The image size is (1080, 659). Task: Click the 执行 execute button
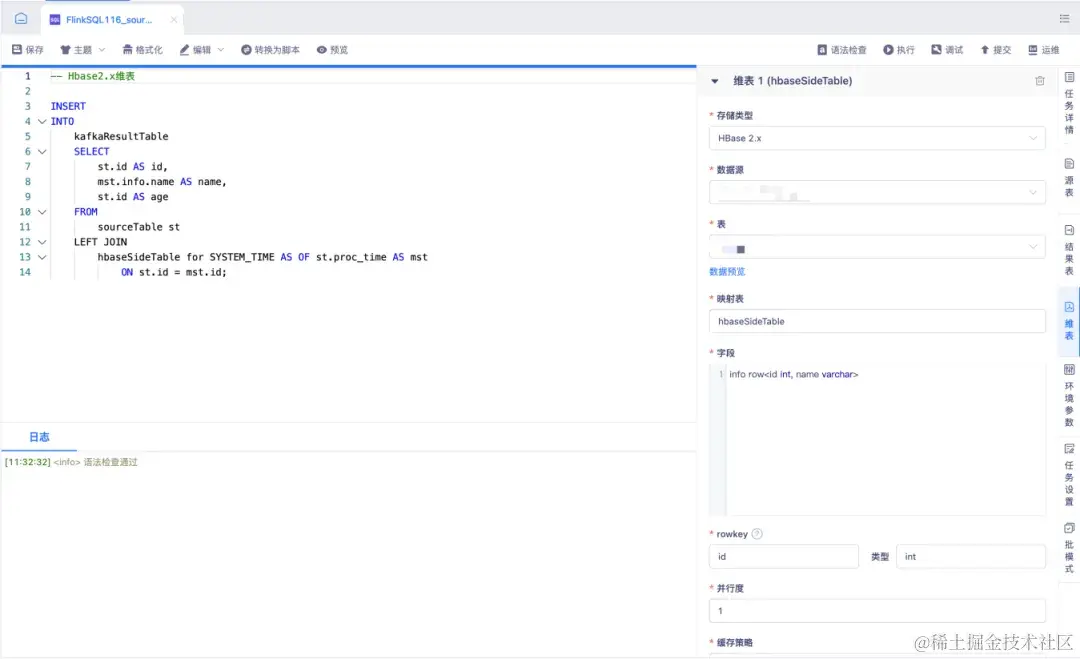pos(899,50)
